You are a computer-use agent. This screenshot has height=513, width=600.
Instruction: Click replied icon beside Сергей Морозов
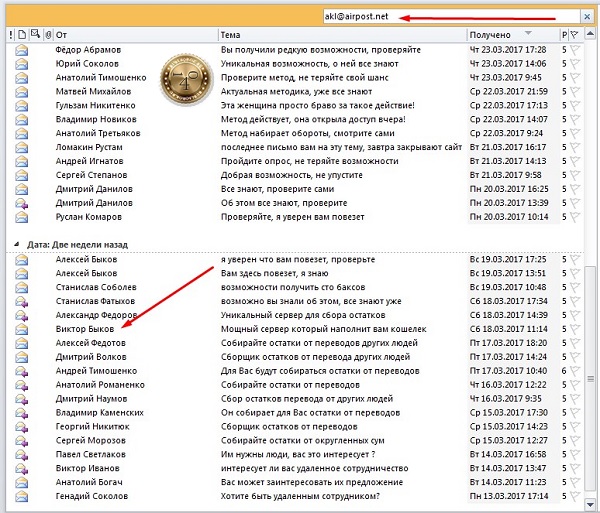21,441
